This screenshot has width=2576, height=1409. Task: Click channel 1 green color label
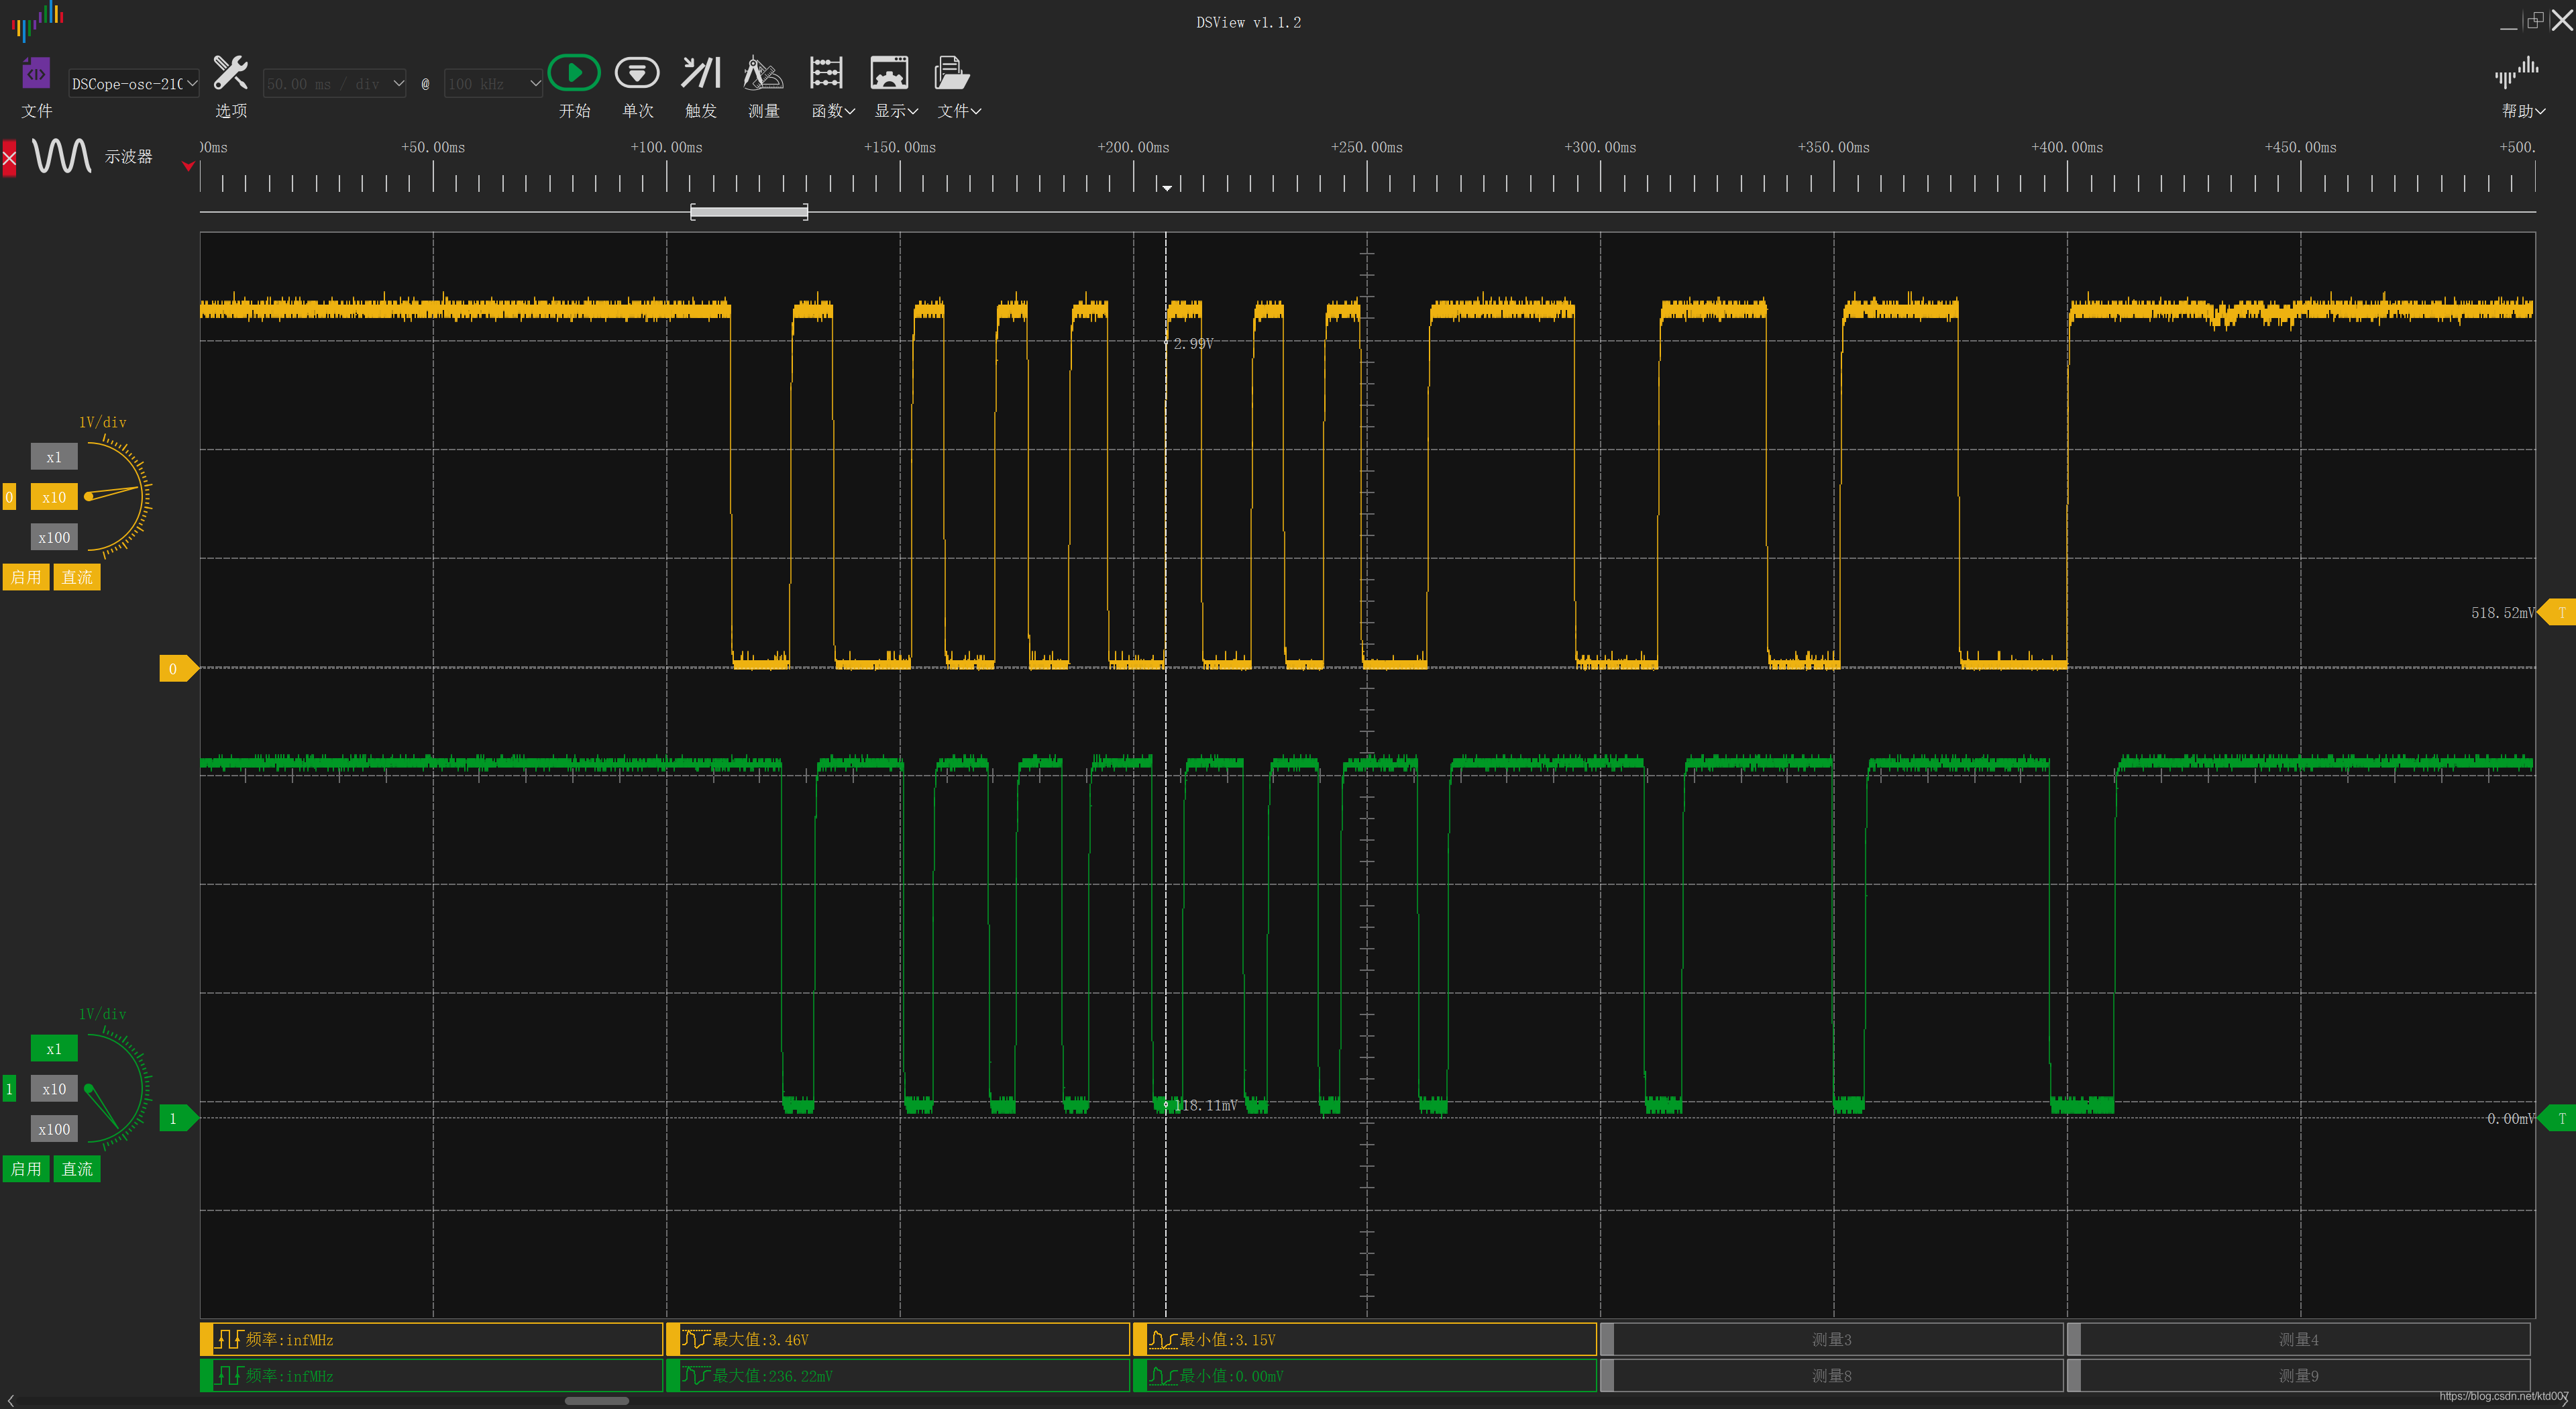[x=9, y=1089]
